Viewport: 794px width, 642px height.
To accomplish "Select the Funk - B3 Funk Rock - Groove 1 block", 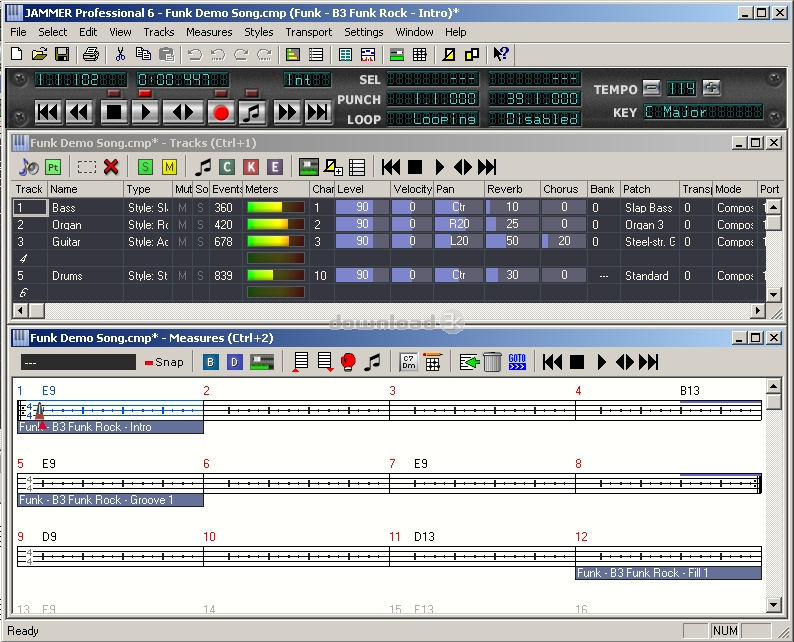I will click(110, 500).
